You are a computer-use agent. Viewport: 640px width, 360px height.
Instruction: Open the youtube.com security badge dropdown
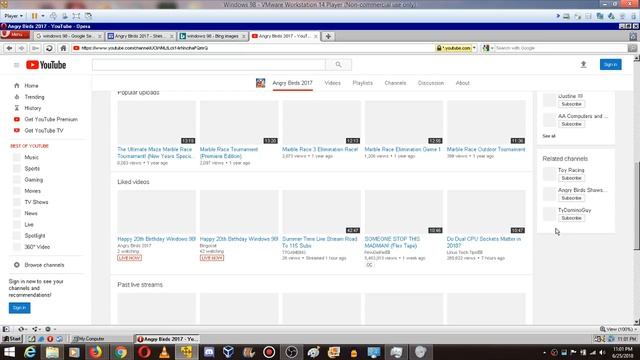(456, 48)
